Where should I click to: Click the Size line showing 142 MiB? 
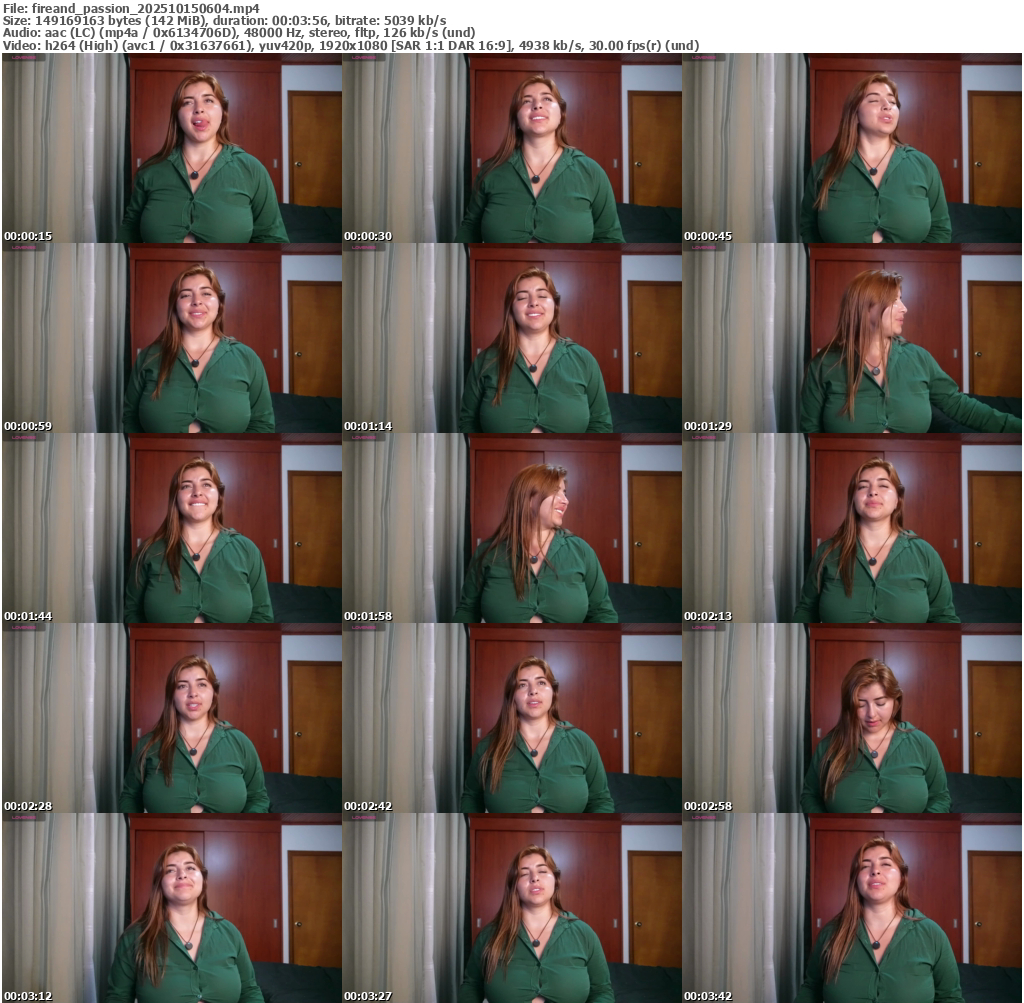(x=225, y=21)
